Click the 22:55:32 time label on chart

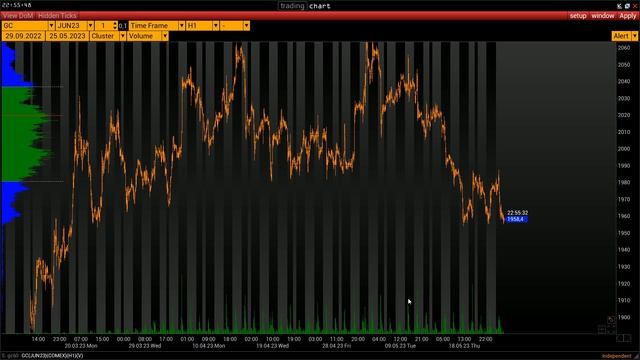point(518,213)
